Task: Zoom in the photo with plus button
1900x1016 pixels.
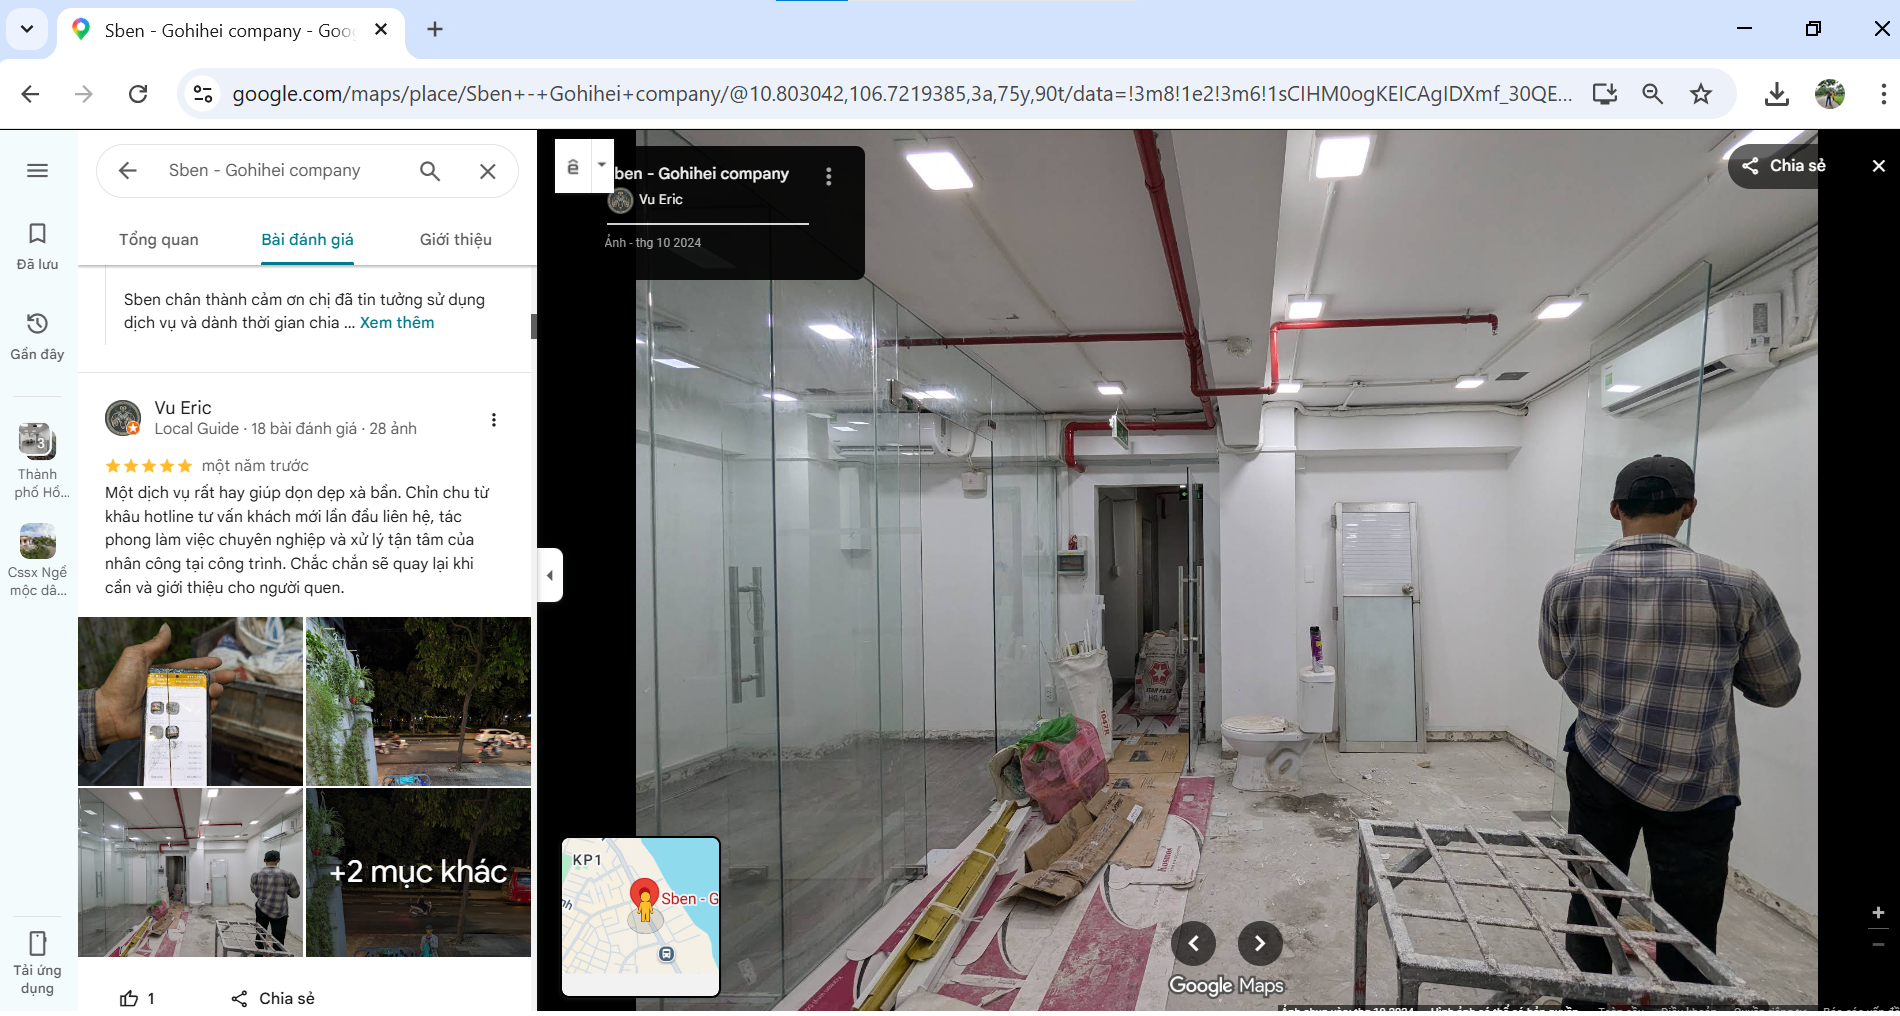Action: [1878, 912]
